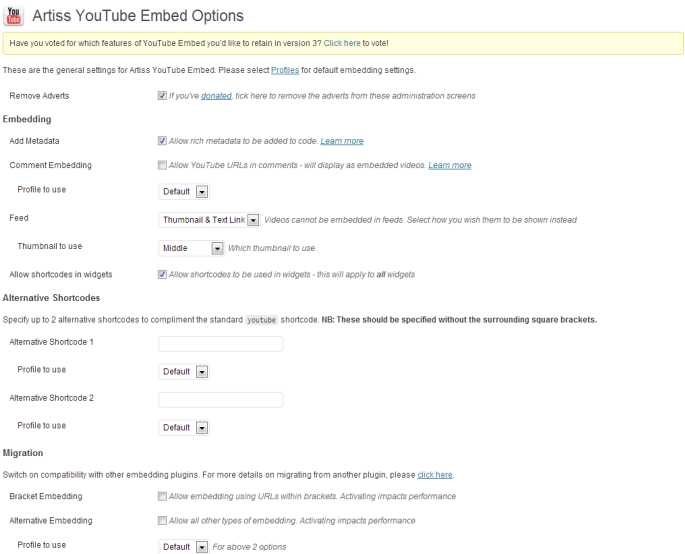Viewport: 685px width, 554px height.
Task: Click the Embedding section heading
Action: (27, 119)
